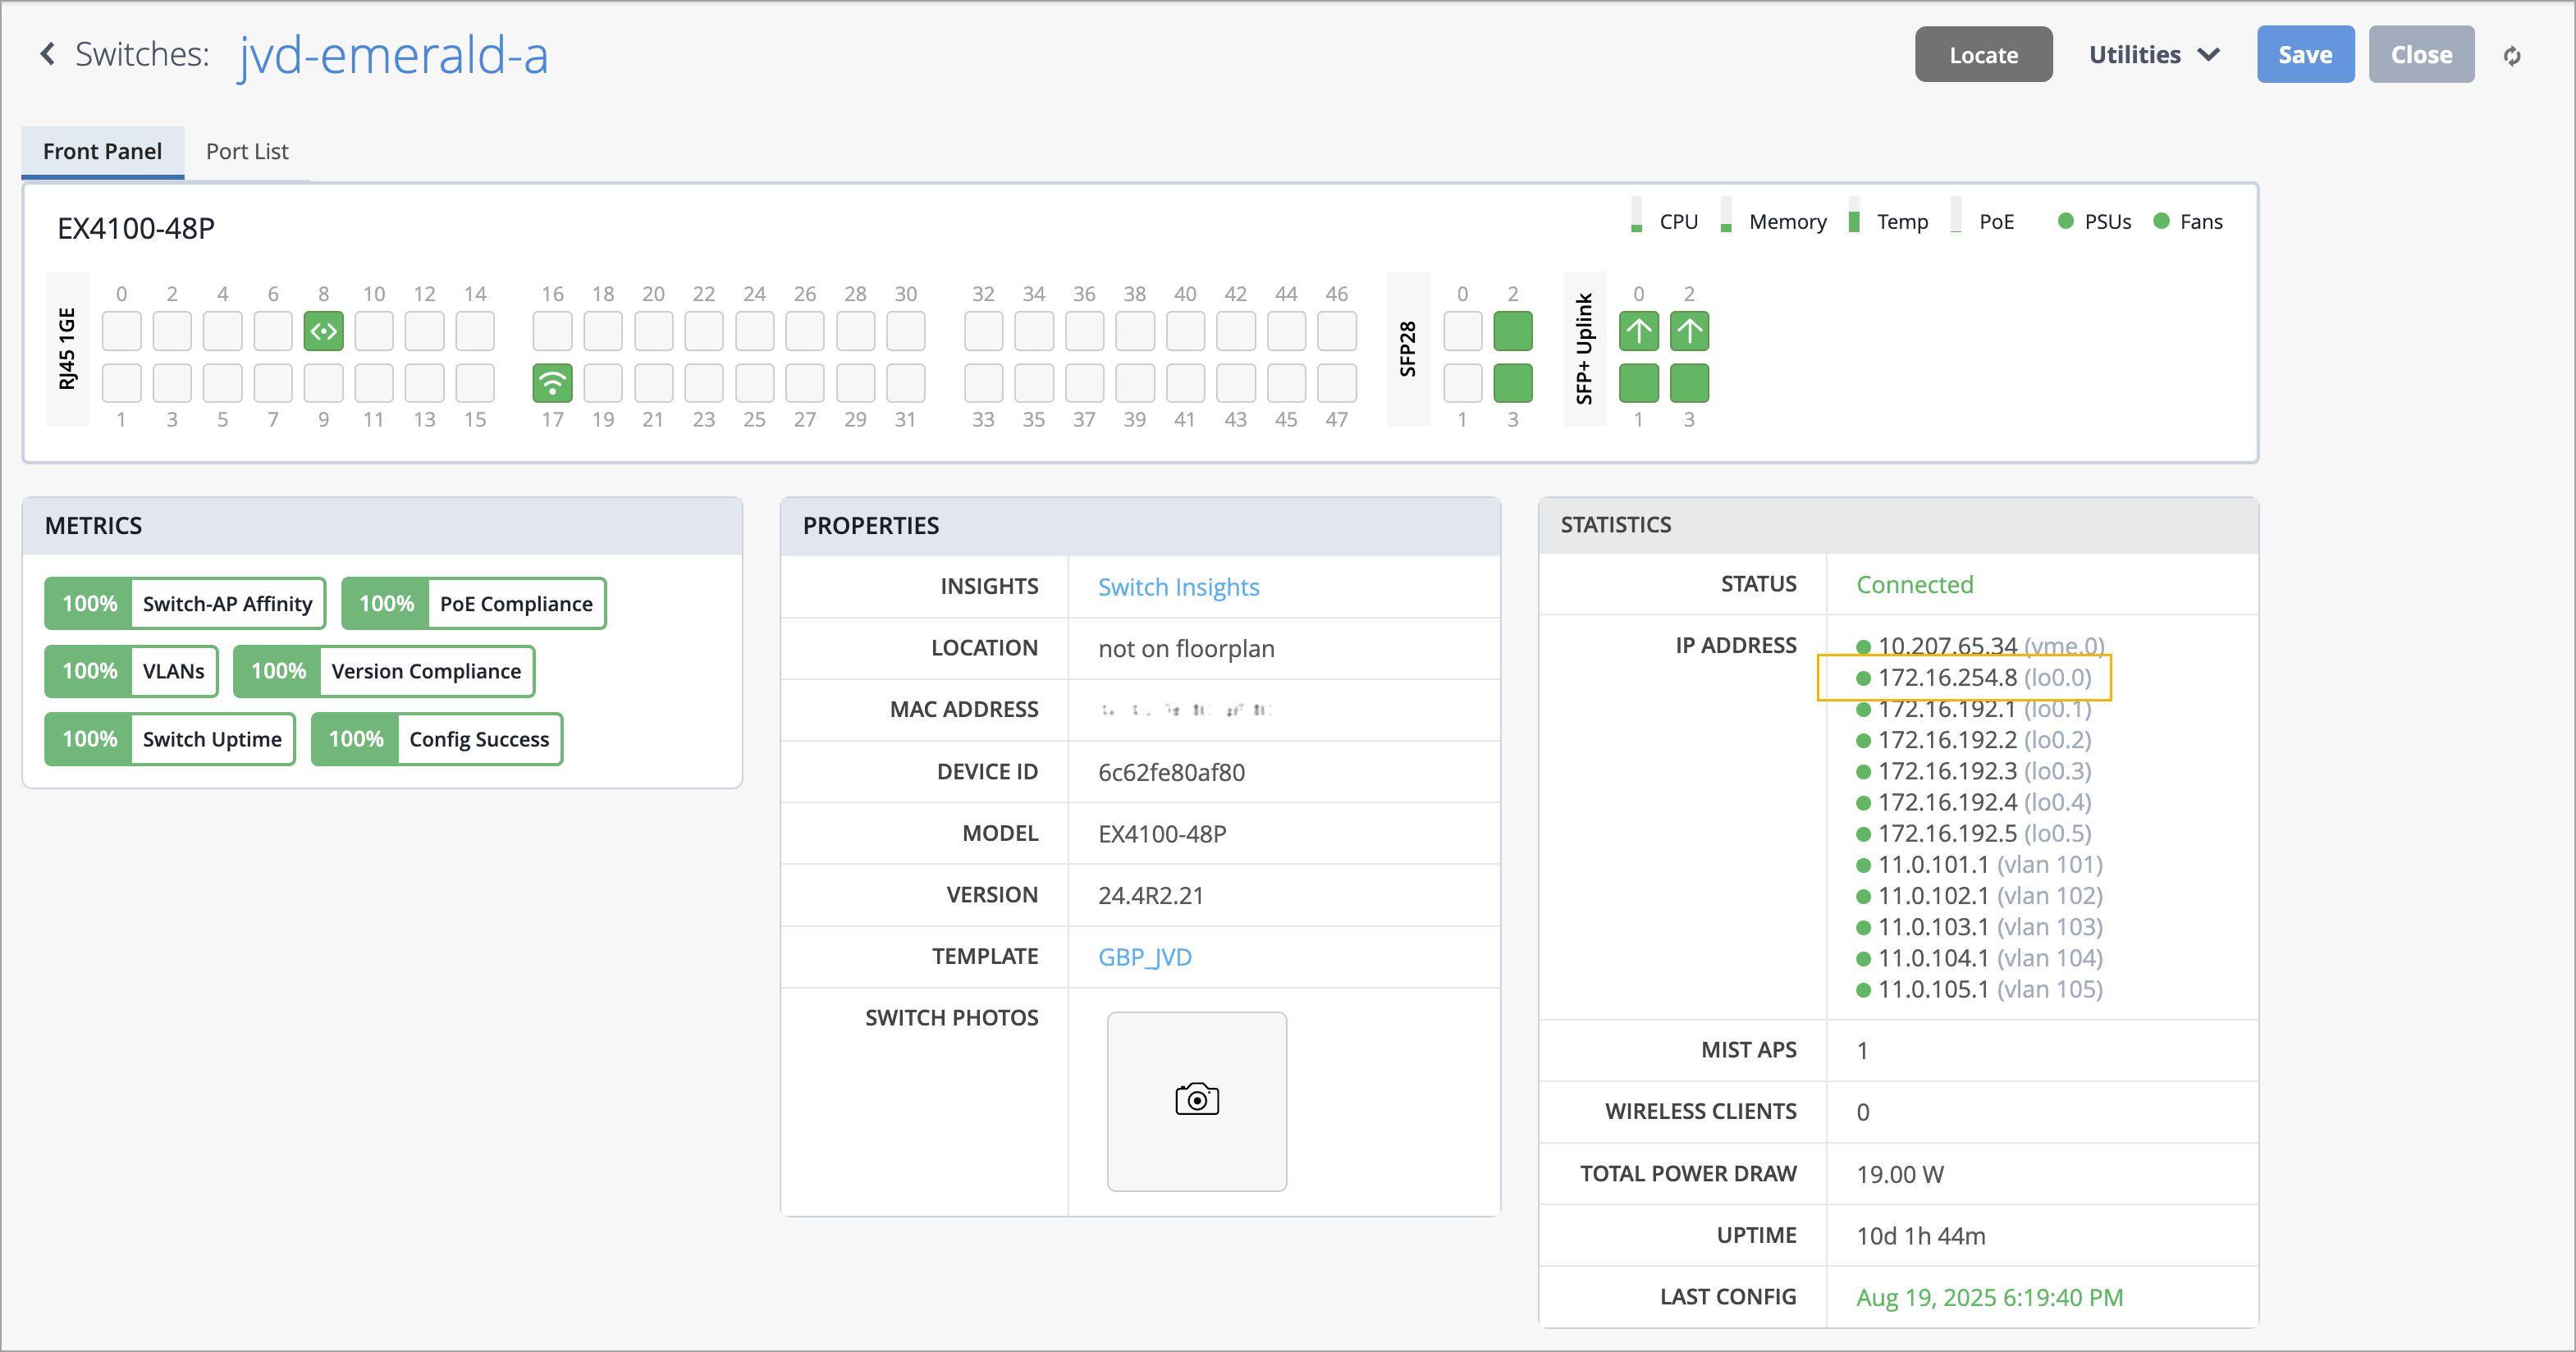
Task: Click the PSUs status indicator
Action: tap(2065, 221)
